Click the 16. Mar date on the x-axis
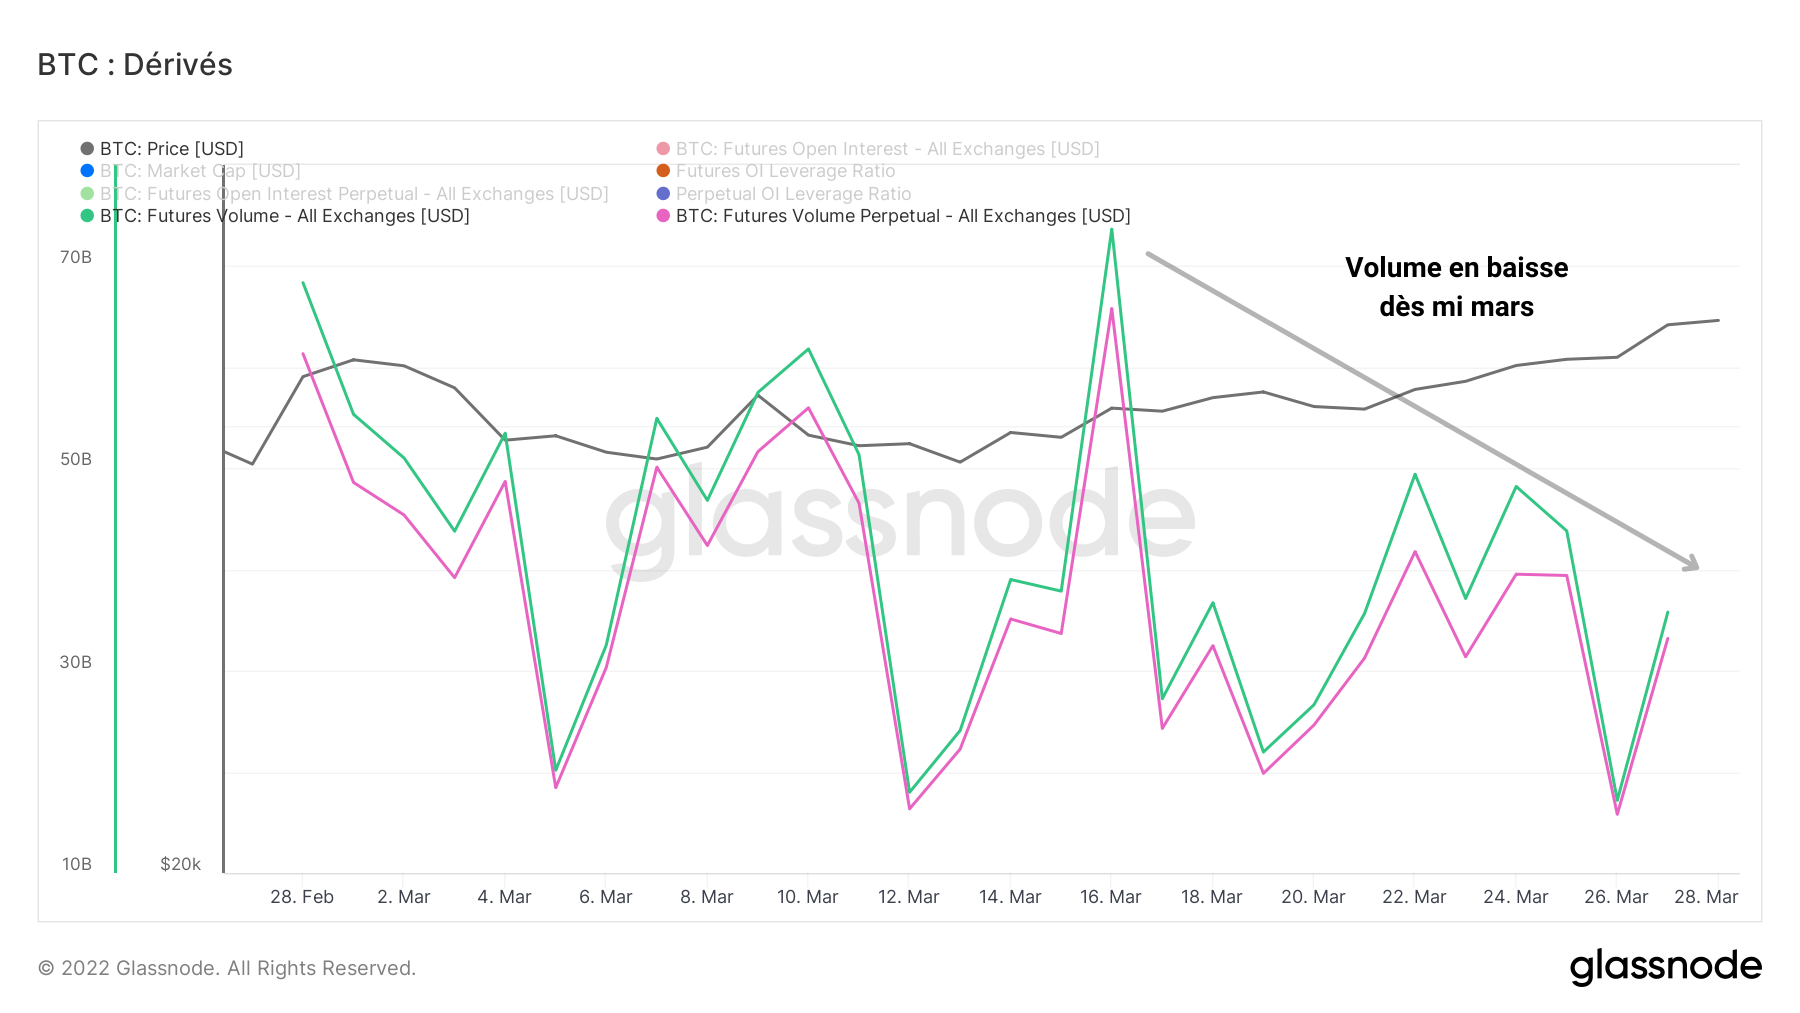The image size is (1800, 1013). [x=1110, y=897]
